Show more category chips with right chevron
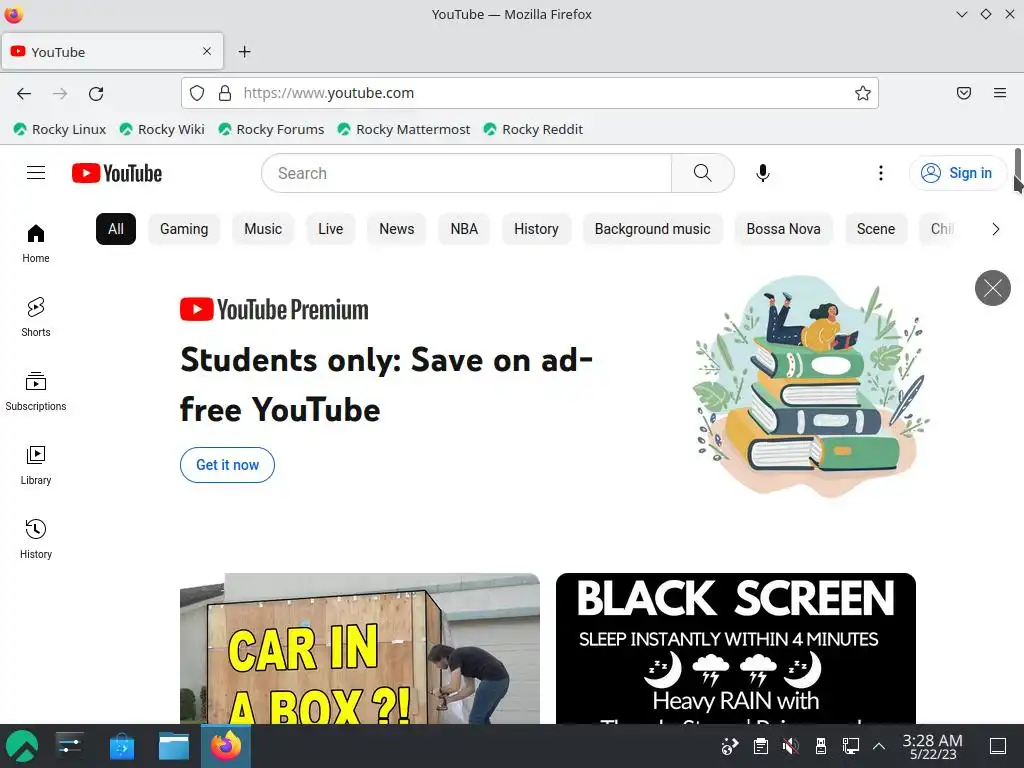This screenshot has width=1024, height=768. (995, 229)
